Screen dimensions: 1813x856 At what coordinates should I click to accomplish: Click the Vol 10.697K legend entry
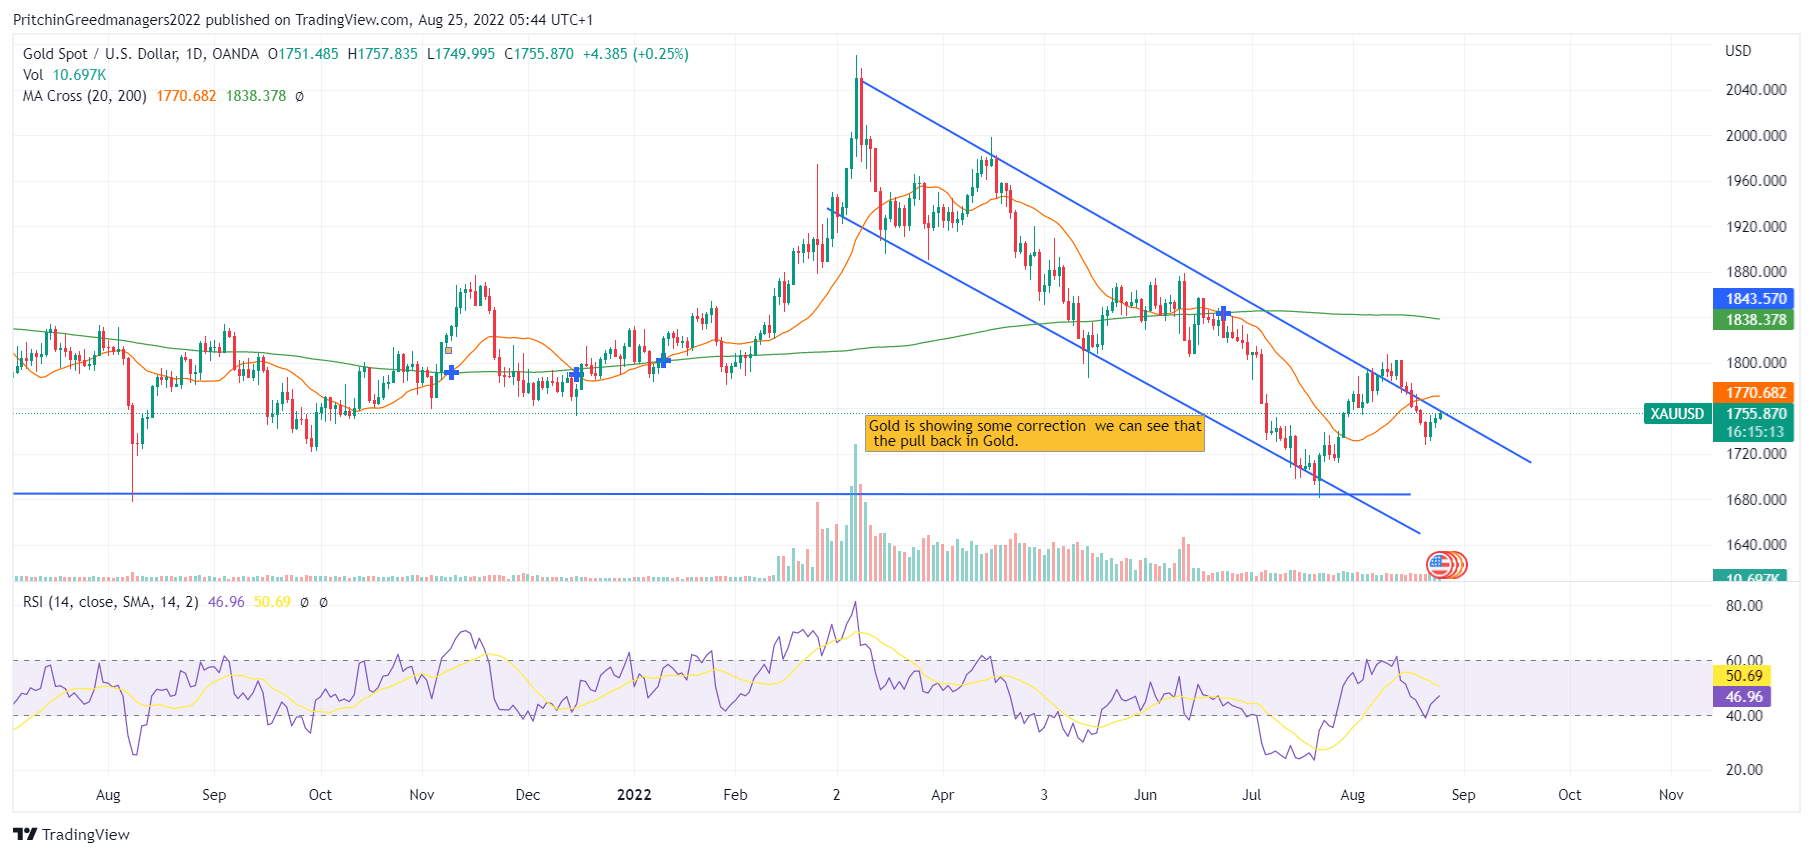(x=64, y=75)
